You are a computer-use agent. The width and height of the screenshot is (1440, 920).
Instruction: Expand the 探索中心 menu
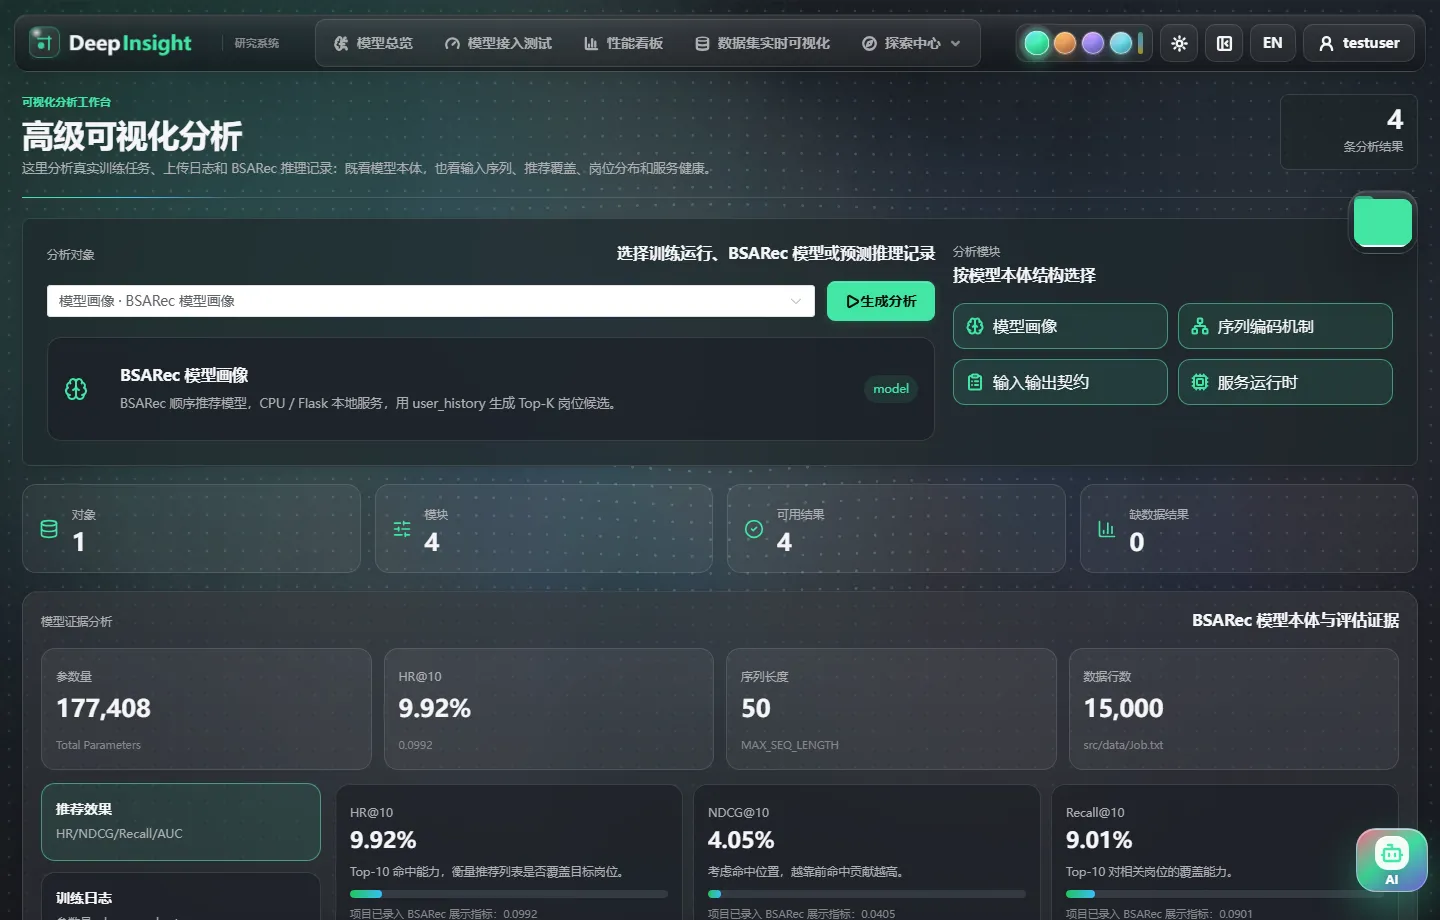[911, 43]
